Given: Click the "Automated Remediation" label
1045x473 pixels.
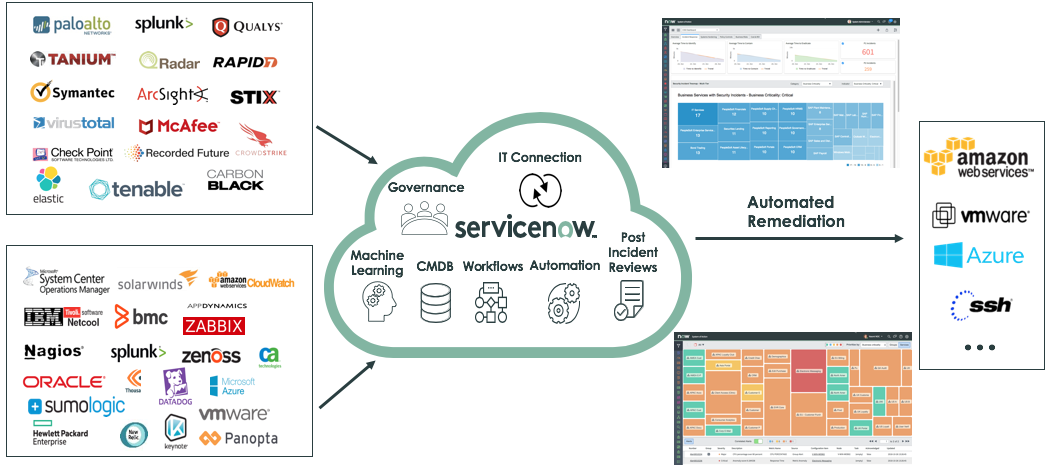Looking at the screenshot, I should click(x=796, y=212).
